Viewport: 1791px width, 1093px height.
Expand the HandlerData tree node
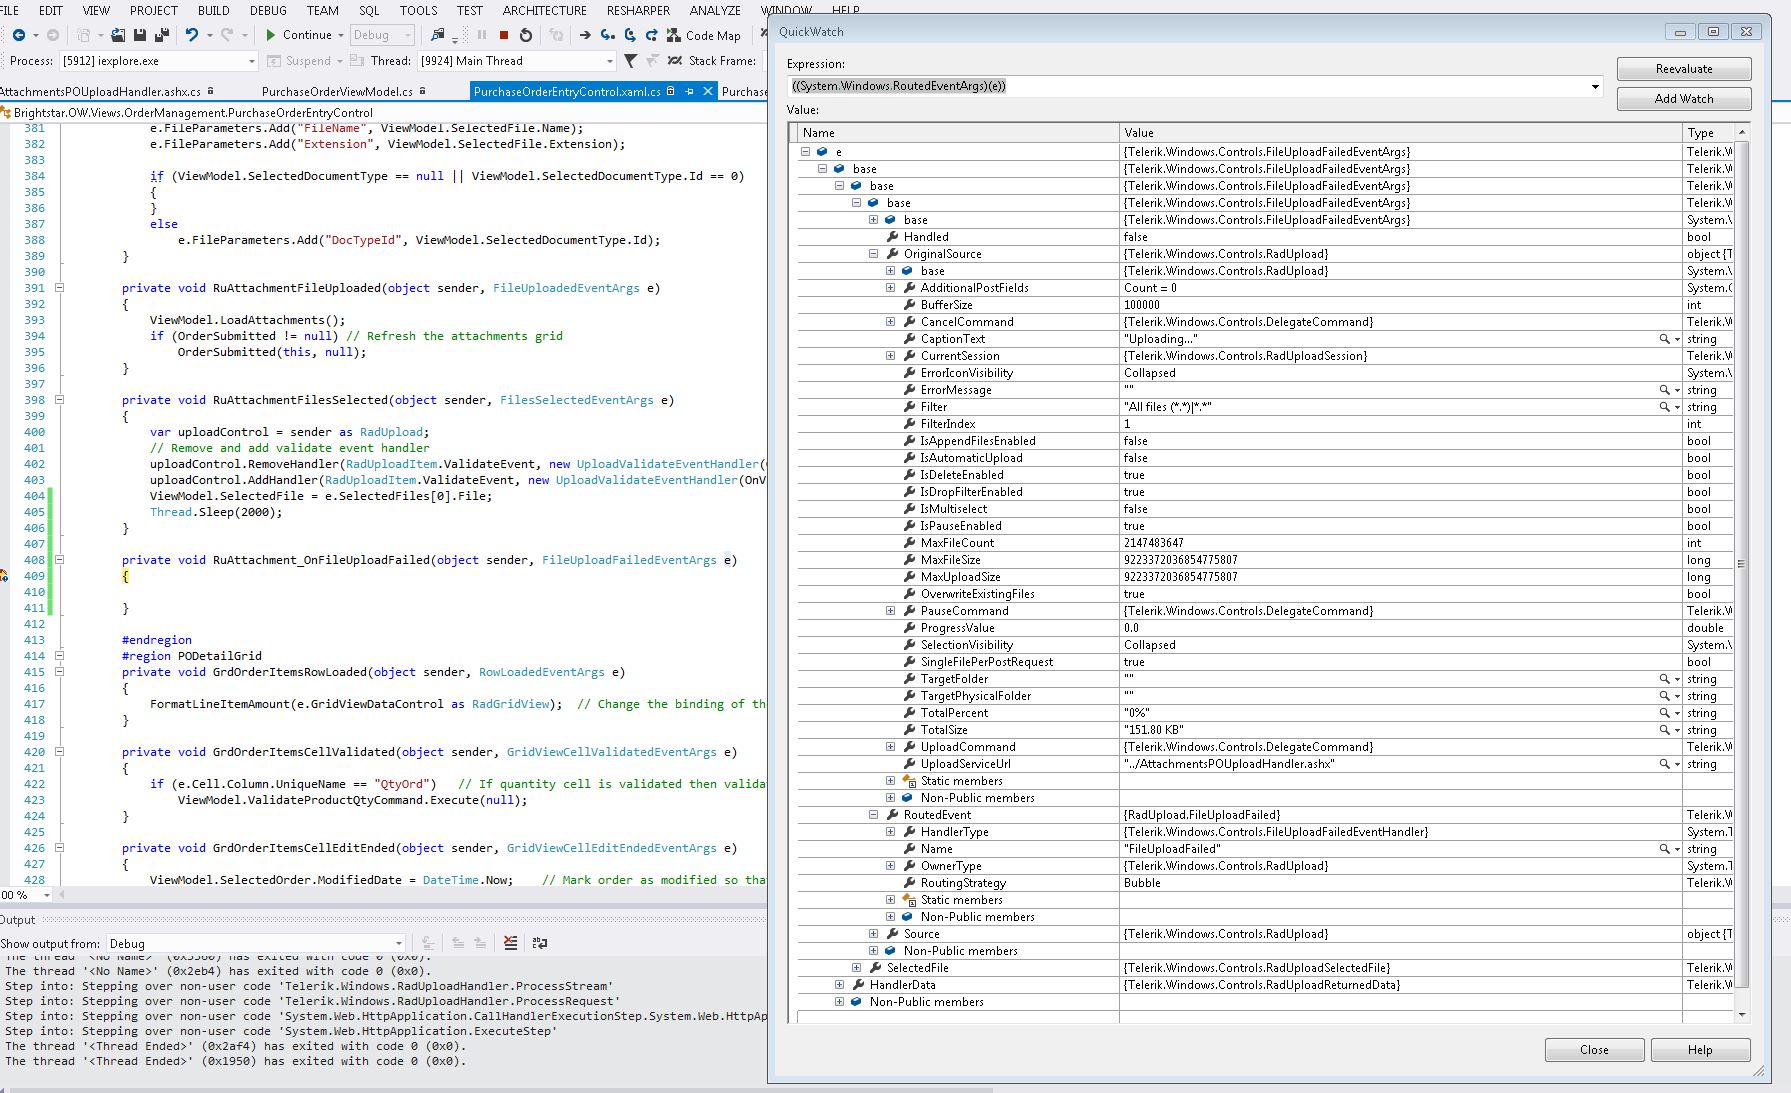pos(839,985)
